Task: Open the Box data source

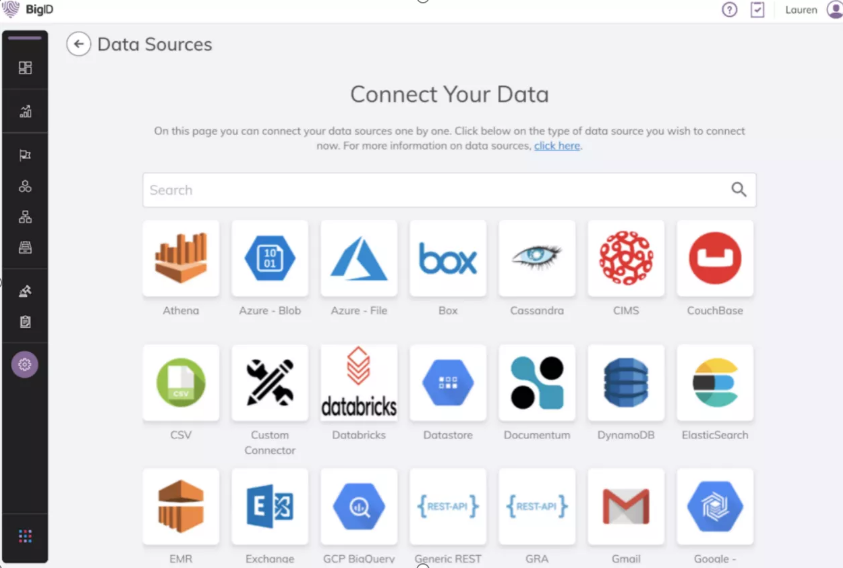Action: [448, 258]
